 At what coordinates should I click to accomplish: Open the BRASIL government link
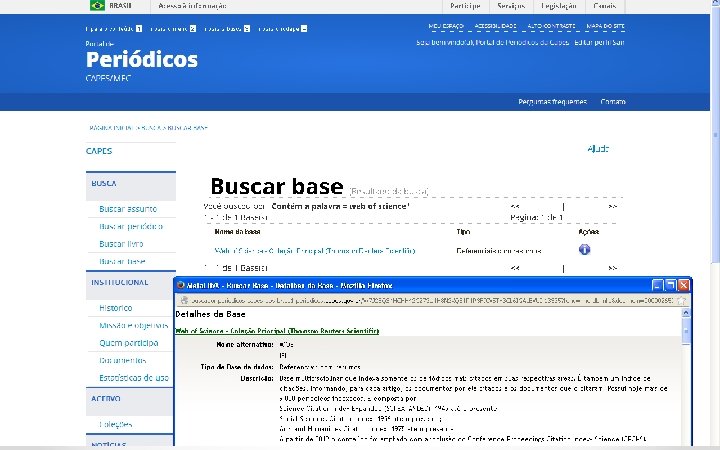pos(120,6)
